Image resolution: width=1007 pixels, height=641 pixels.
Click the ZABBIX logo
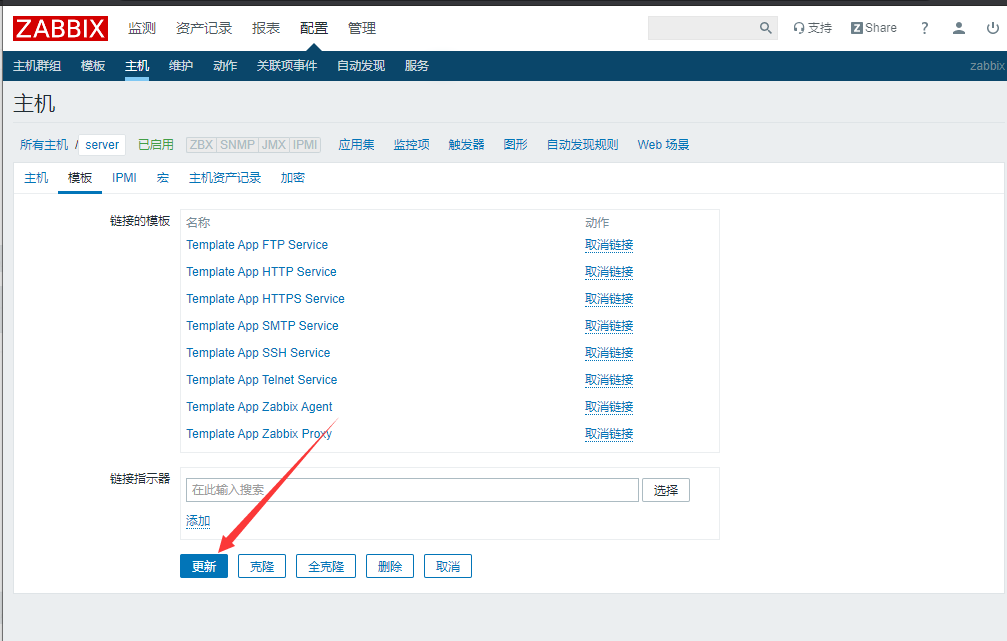click(60, 28)
